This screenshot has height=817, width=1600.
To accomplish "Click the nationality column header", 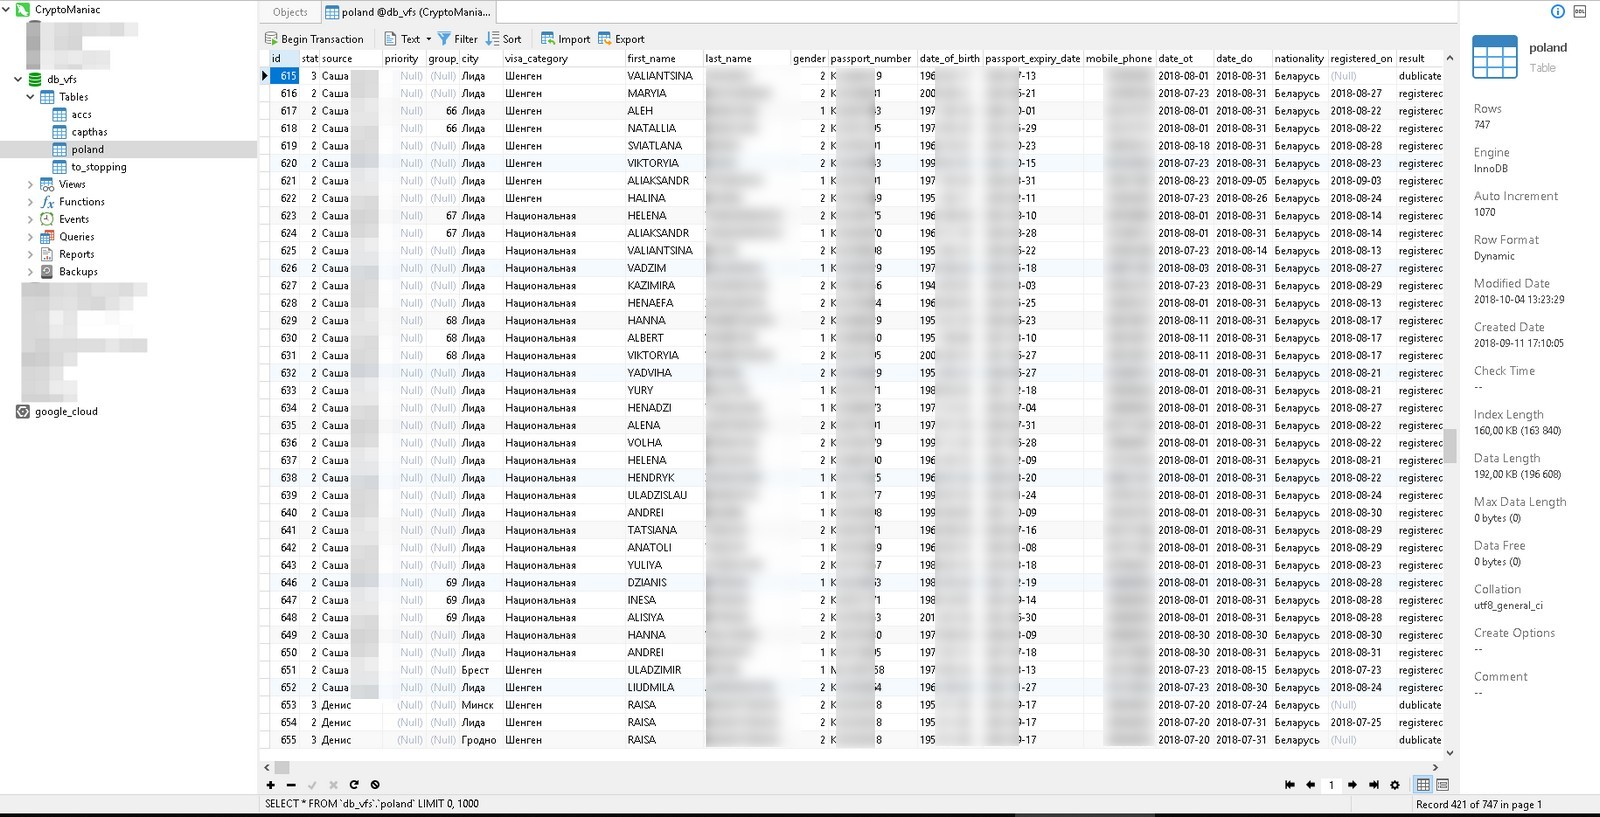I will (x=1299, y=58).
